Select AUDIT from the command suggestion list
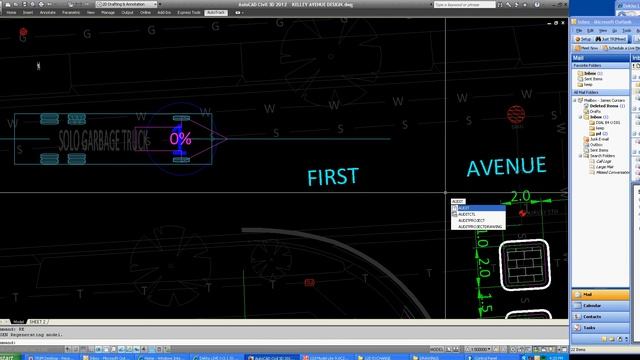This screenshot has height=360, width=640. (478, 208)
